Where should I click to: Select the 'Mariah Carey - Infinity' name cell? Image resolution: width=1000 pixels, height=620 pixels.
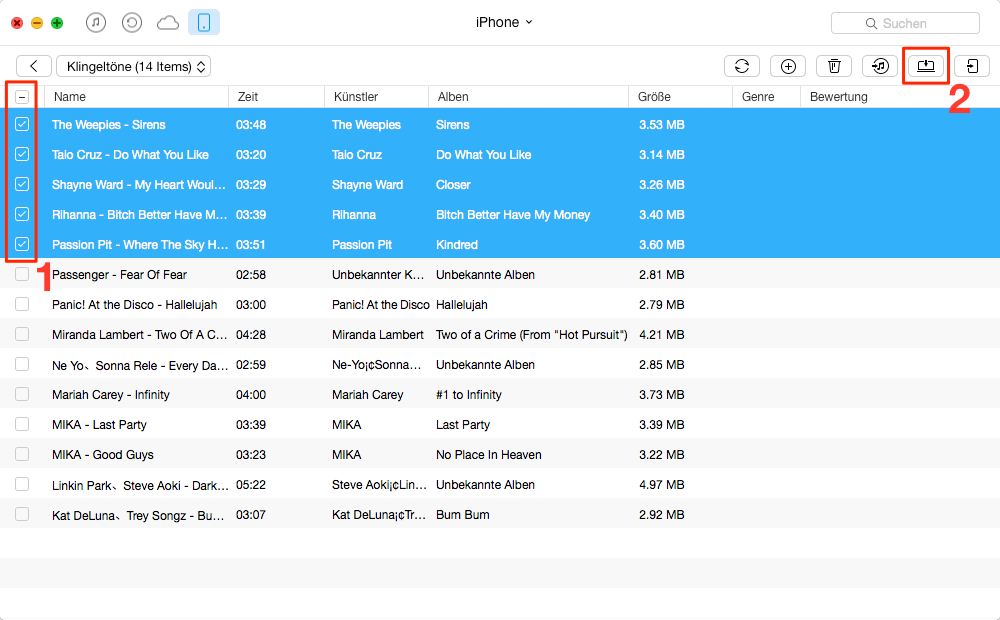coord(111,395)
